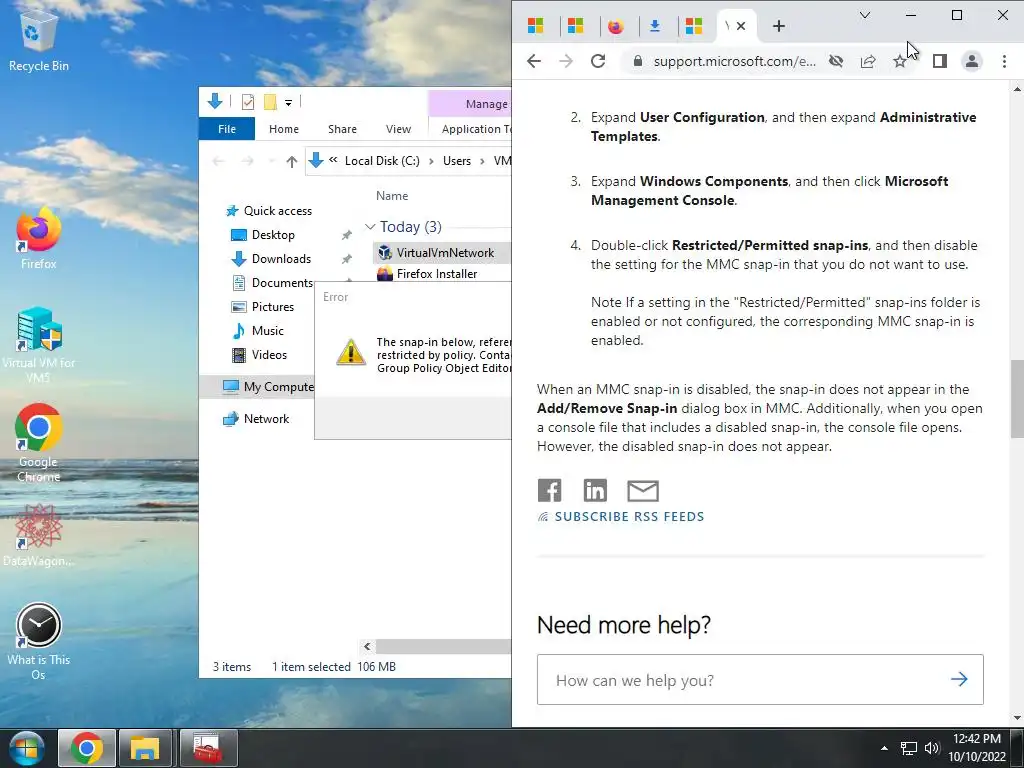Open the DataWagon desktop shortcut
Screen dimensions: 1024x768
coord(38,536)
